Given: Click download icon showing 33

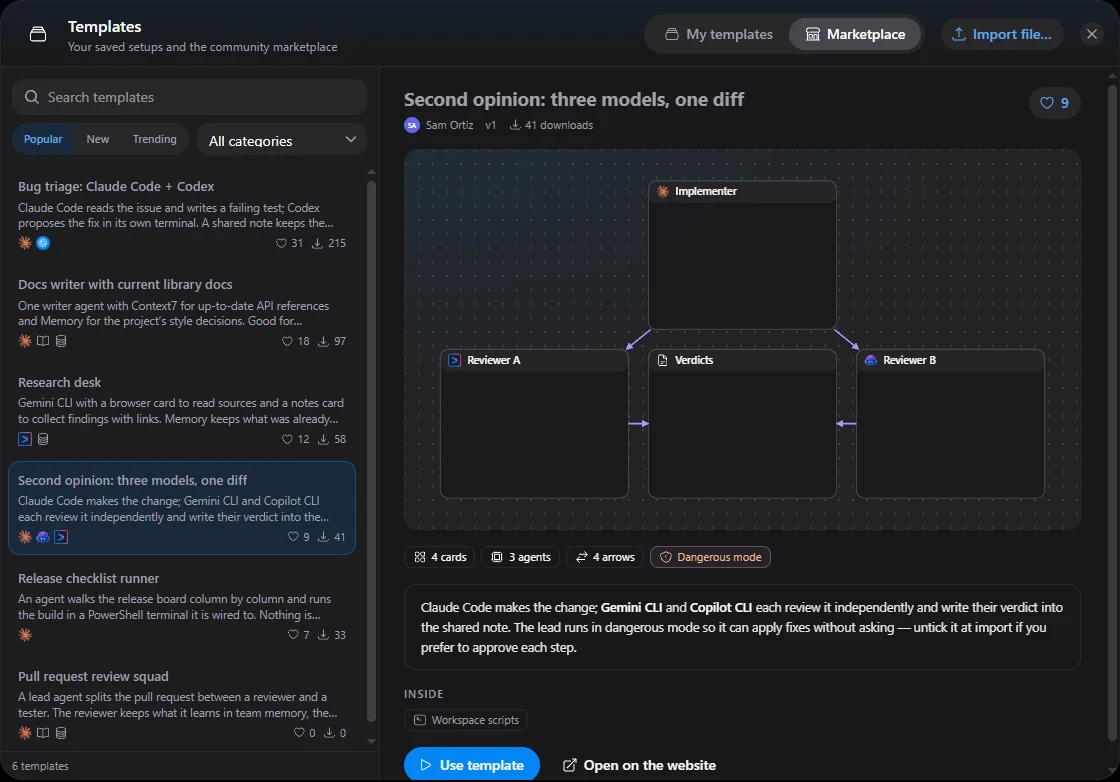Looking at the screenshot, I should (323, 635).
